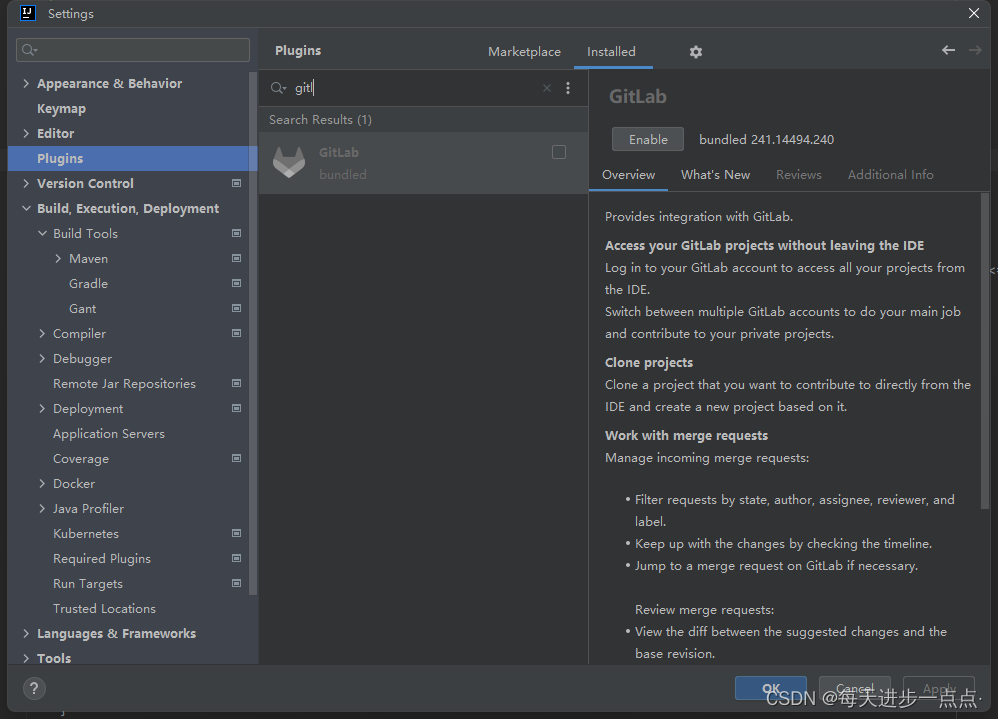The width and height of the screenshot is (998, 719).
Task: Expand the Editor section
Action: click(26, 133)
